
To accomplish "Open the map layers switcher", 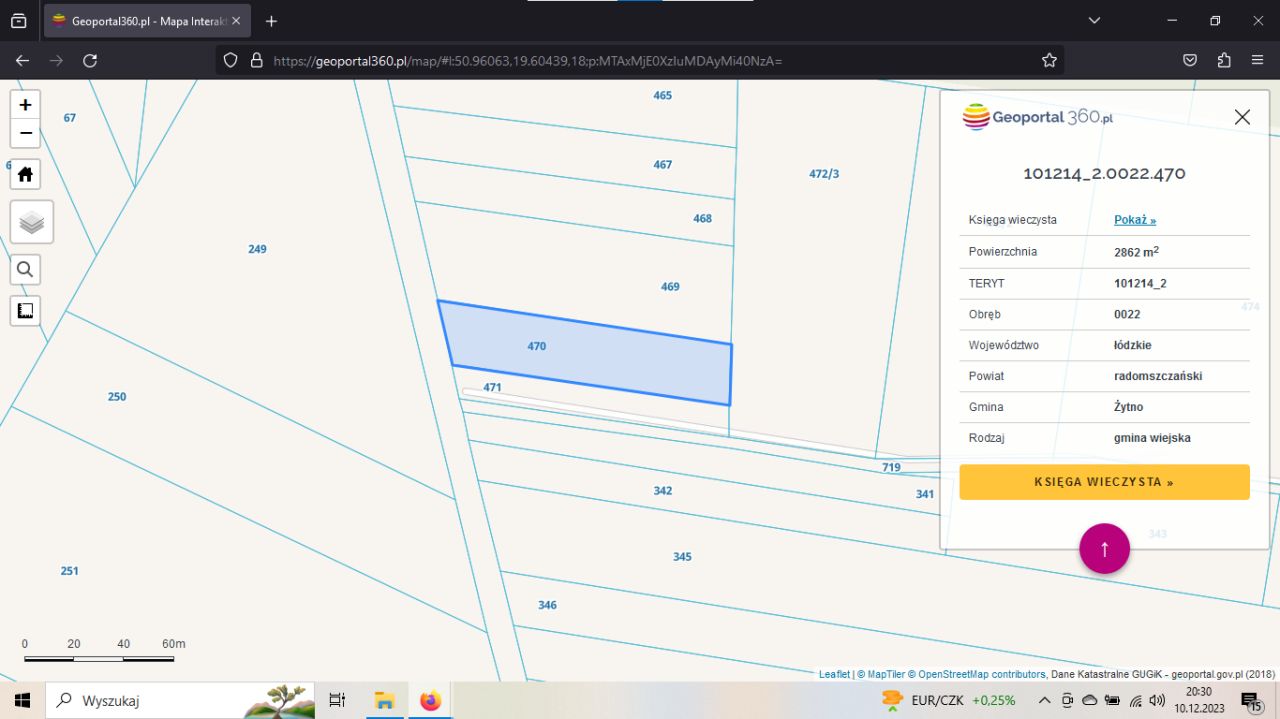I will coord(31,222).
